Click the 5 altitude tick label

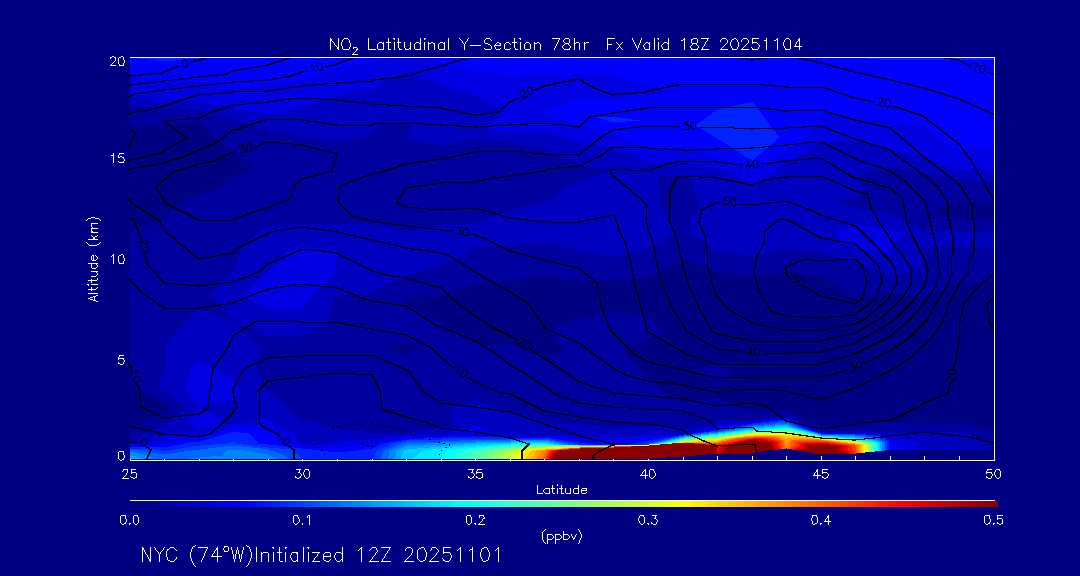118,359
